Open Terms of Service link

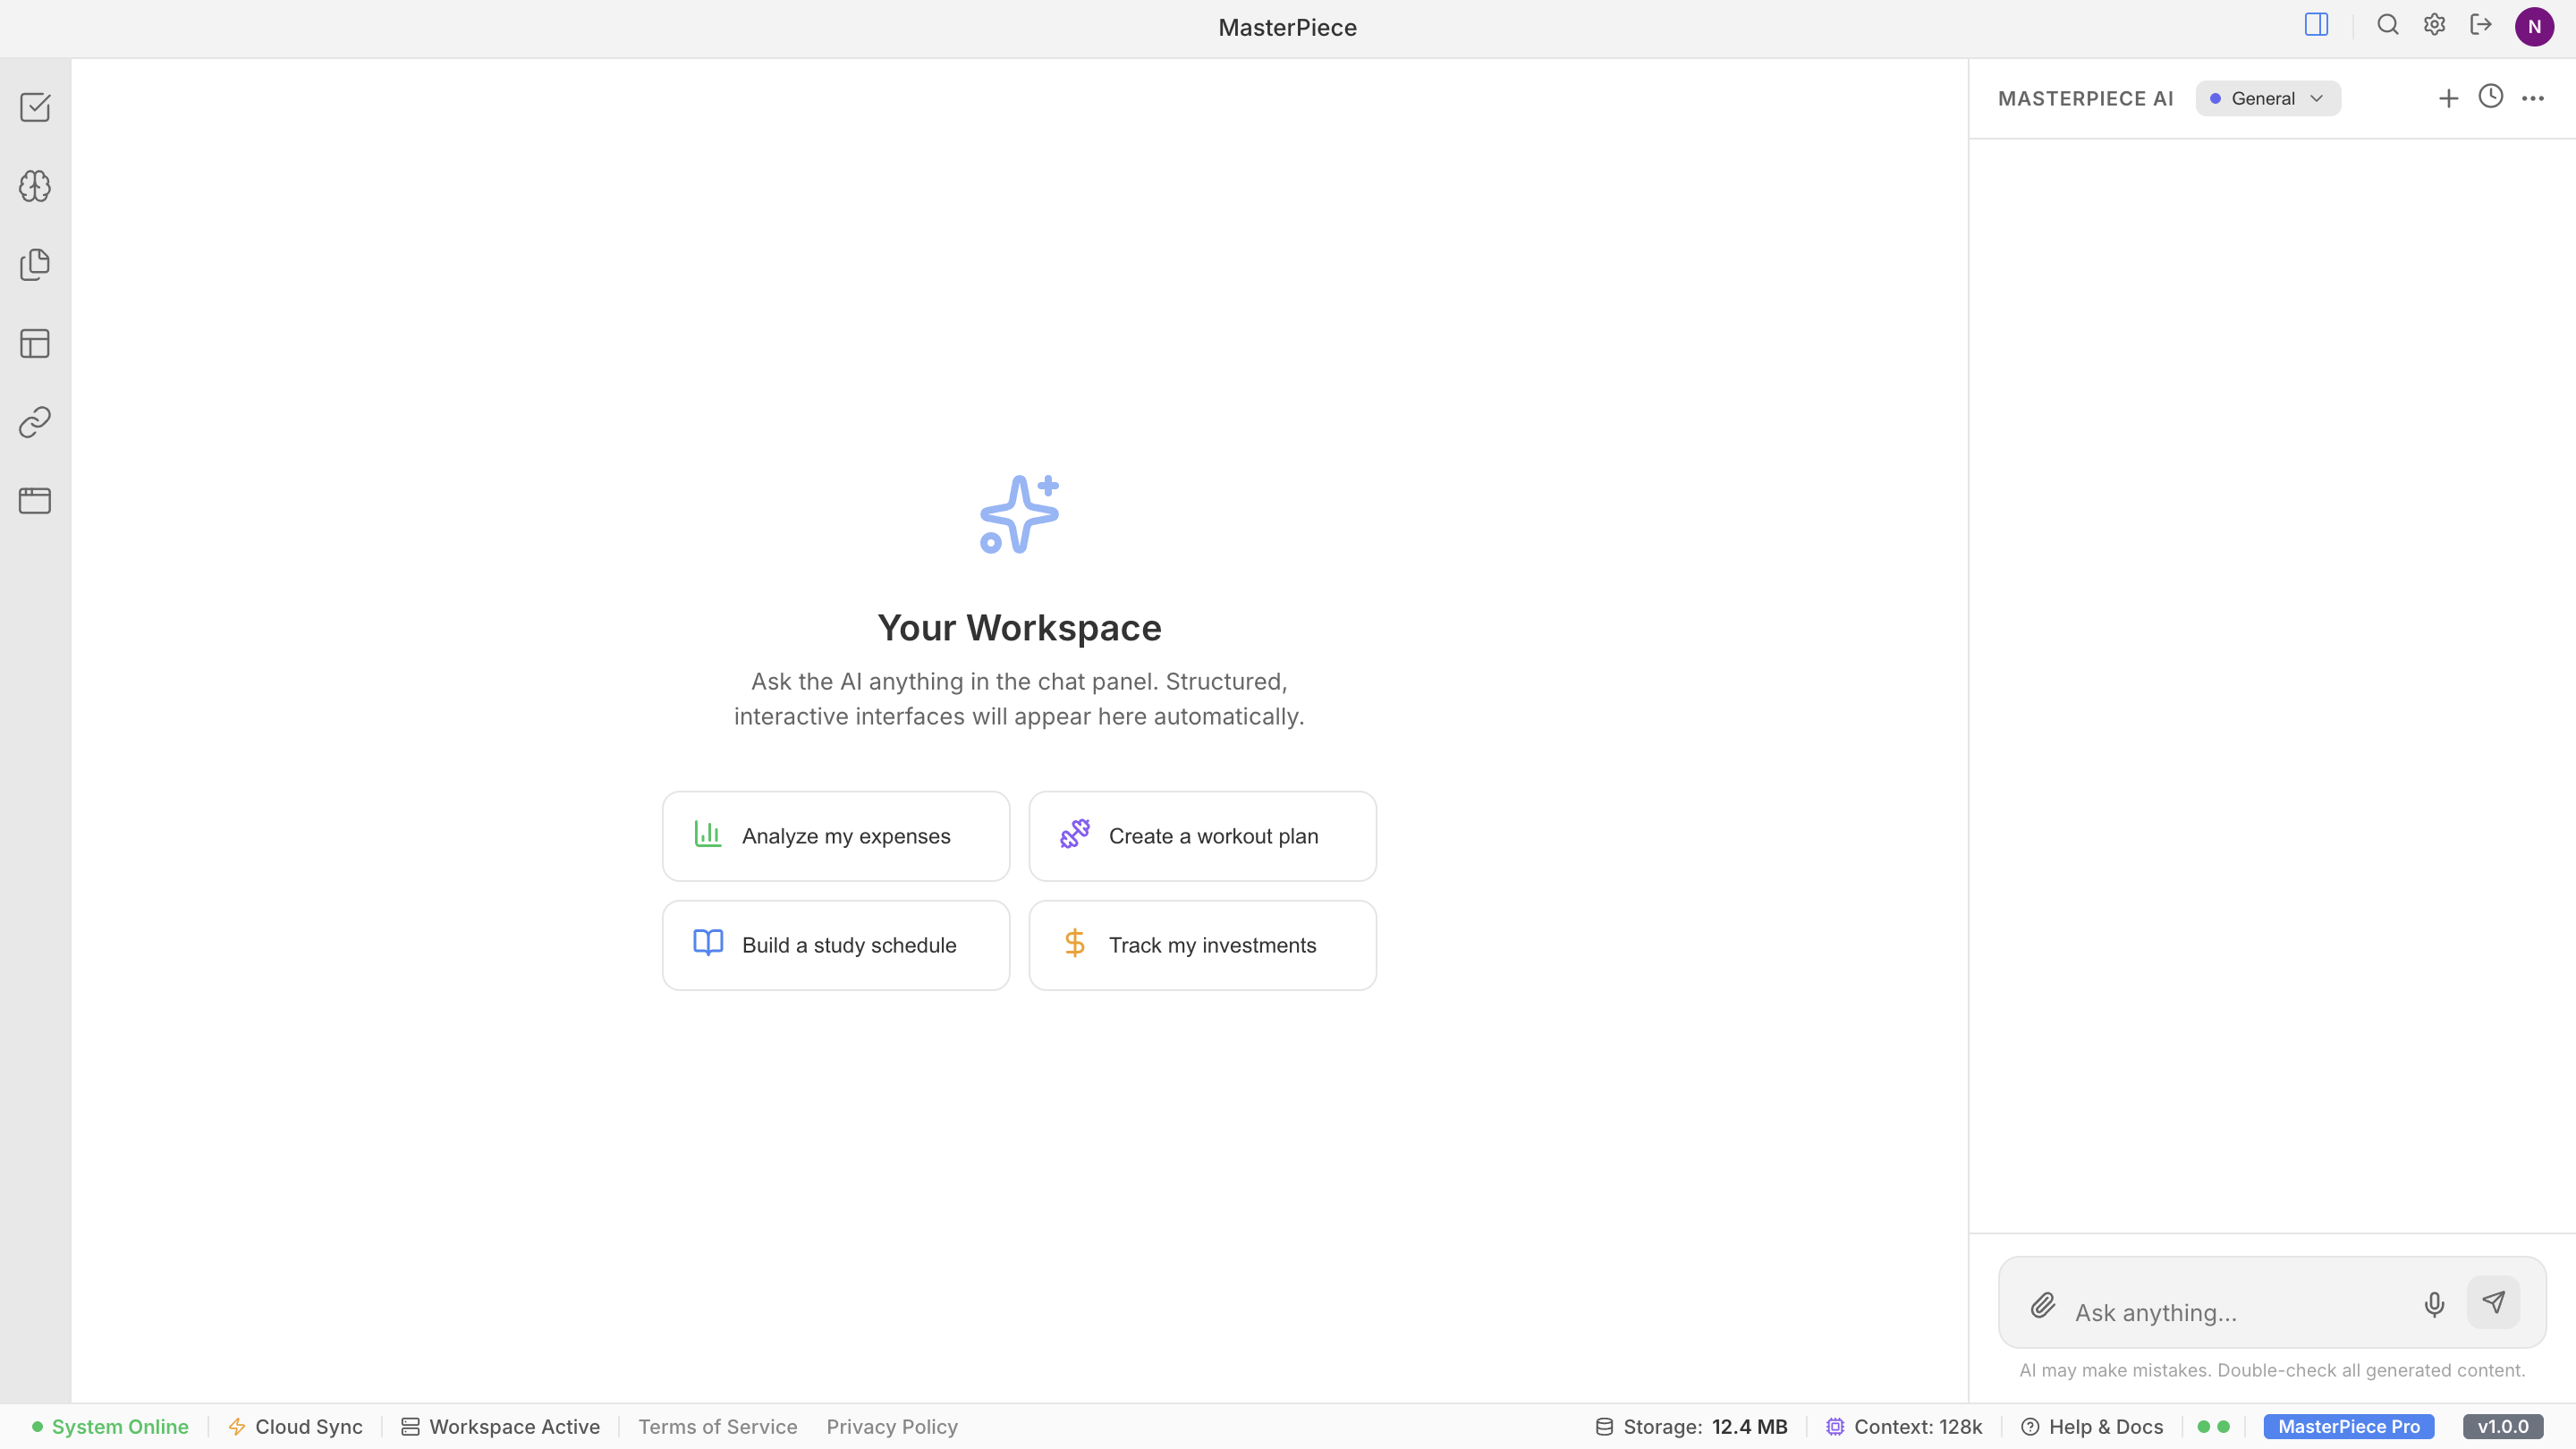tap(717, 1427)
